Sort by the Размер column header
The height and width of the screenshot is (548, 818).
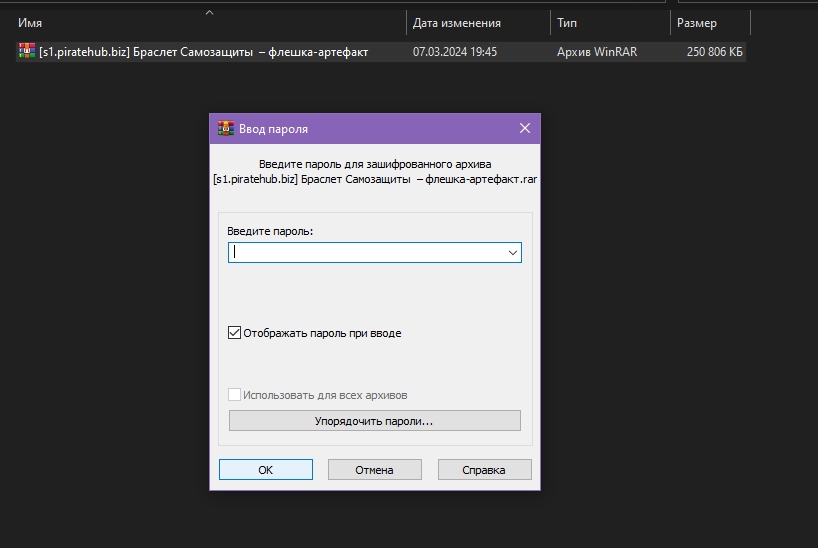click(696, 23)
